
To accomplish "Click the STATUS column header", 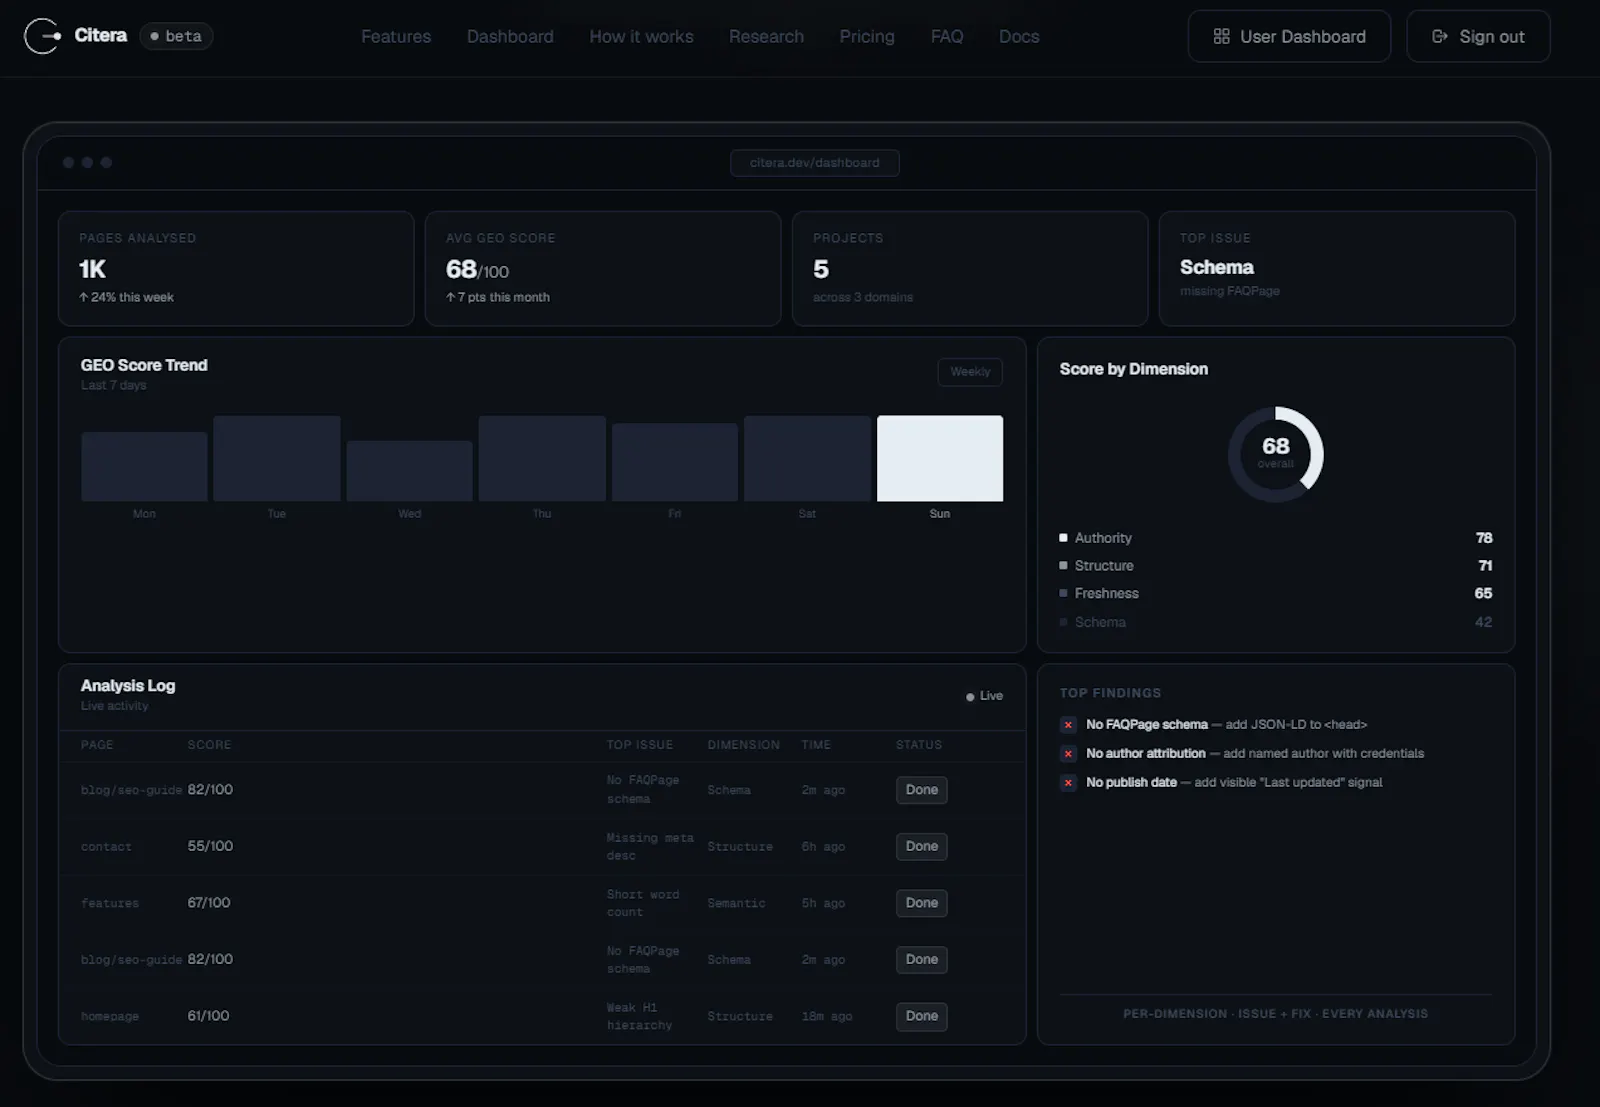I will click(919, 745).
